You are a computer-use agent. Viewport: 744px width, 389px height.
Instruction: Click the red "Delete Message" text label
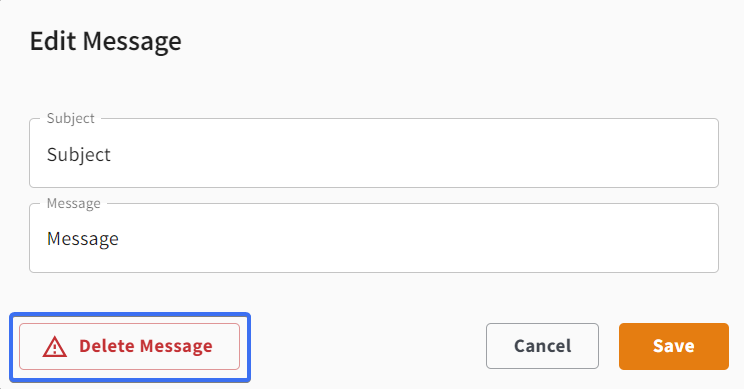pyautogui.click(x=146, y=346)
